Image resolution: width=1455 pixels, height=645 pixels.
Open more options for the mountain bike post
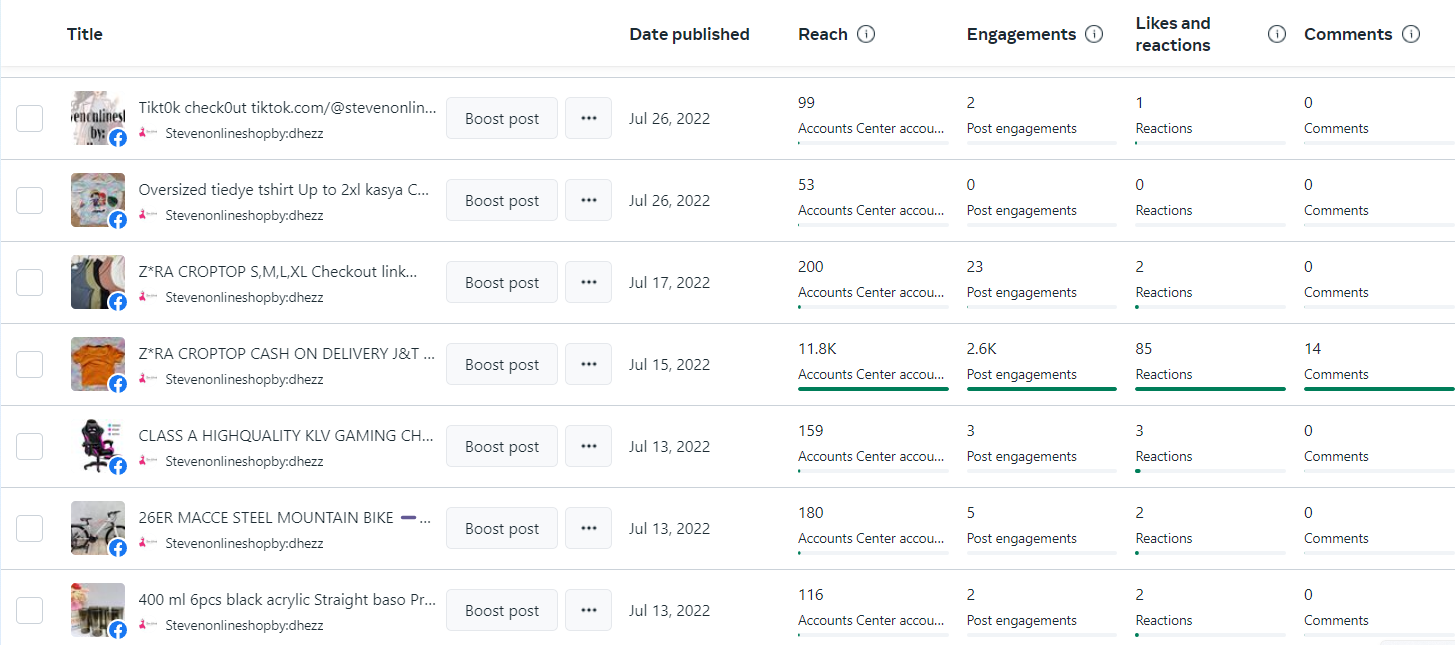coord(588,528)
